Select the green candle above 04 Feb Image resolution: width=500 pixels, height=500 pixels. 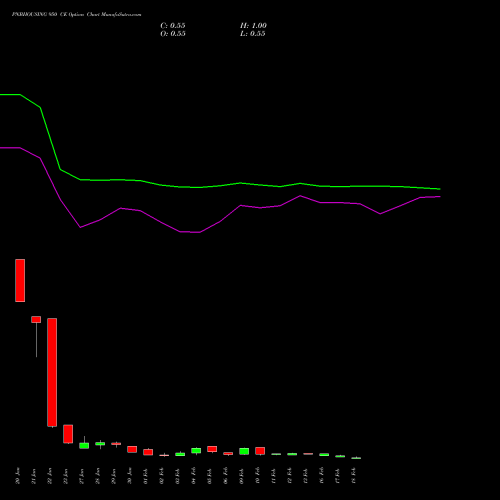[x=196, y=451]
